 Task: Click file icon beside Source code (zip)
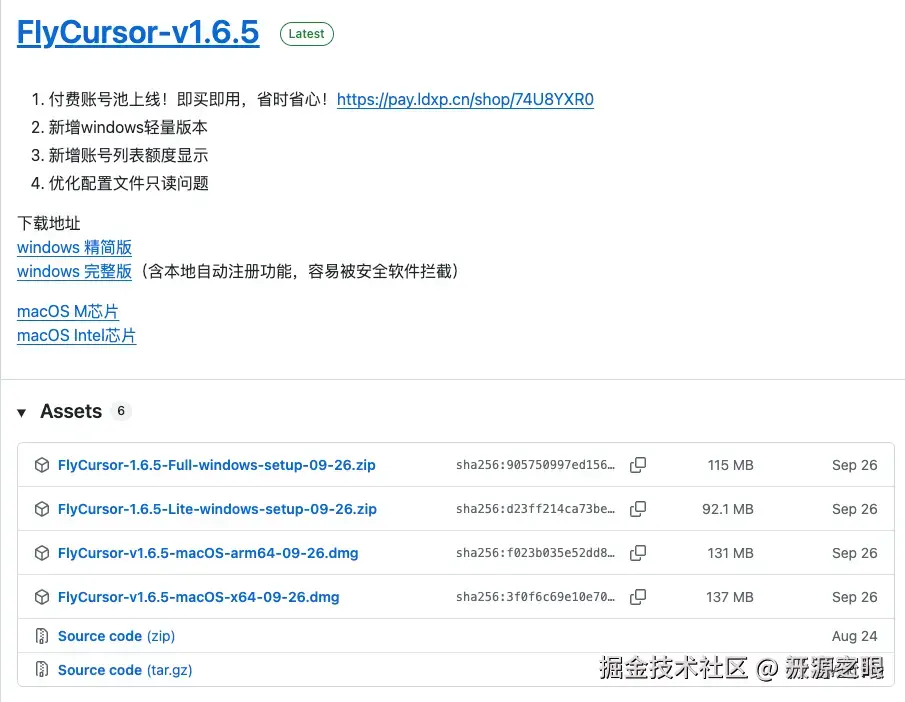coord(41,635)
